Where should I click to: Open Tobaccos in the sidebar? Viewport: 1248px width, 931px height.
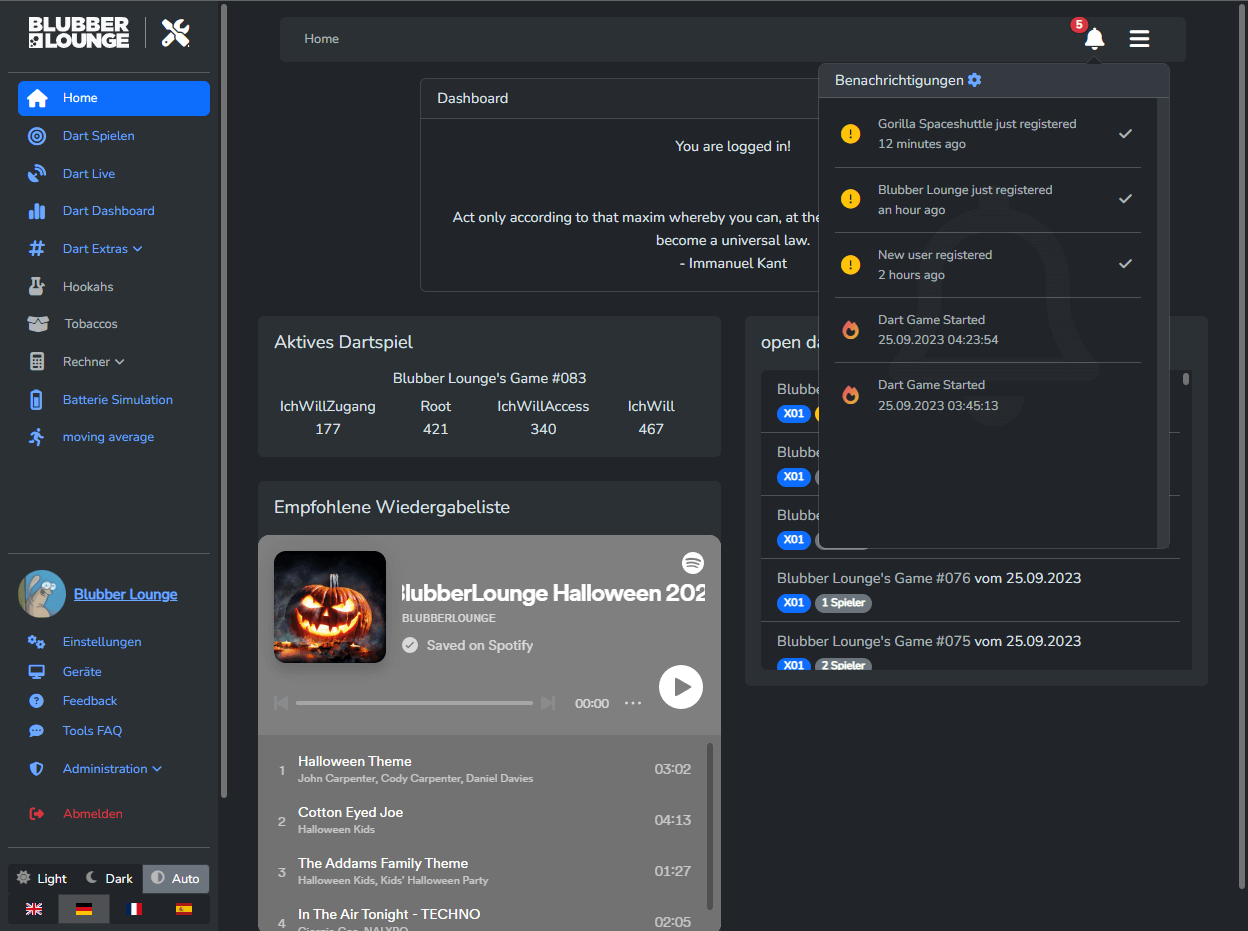coord(91,324)
